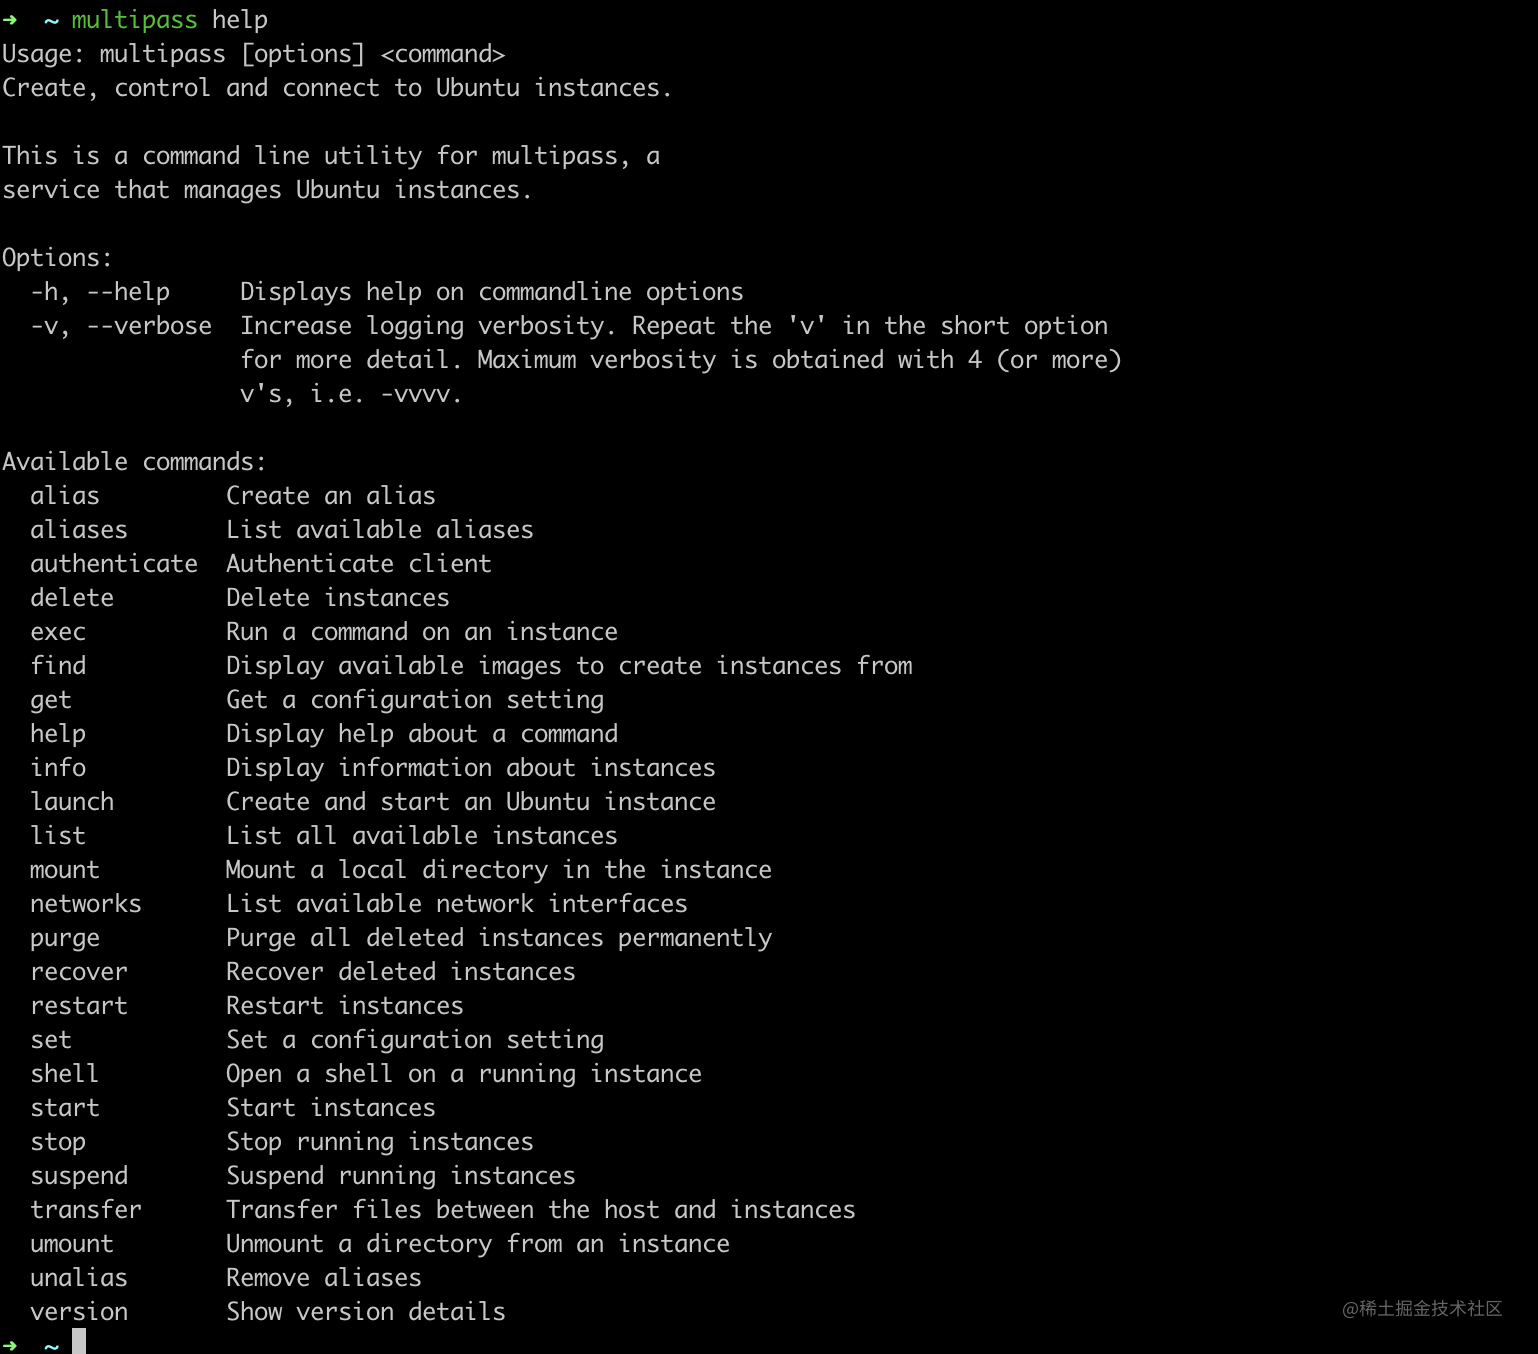Click the "--verbose" option text
1538x1354 pixels.
[x=149, y=326]
